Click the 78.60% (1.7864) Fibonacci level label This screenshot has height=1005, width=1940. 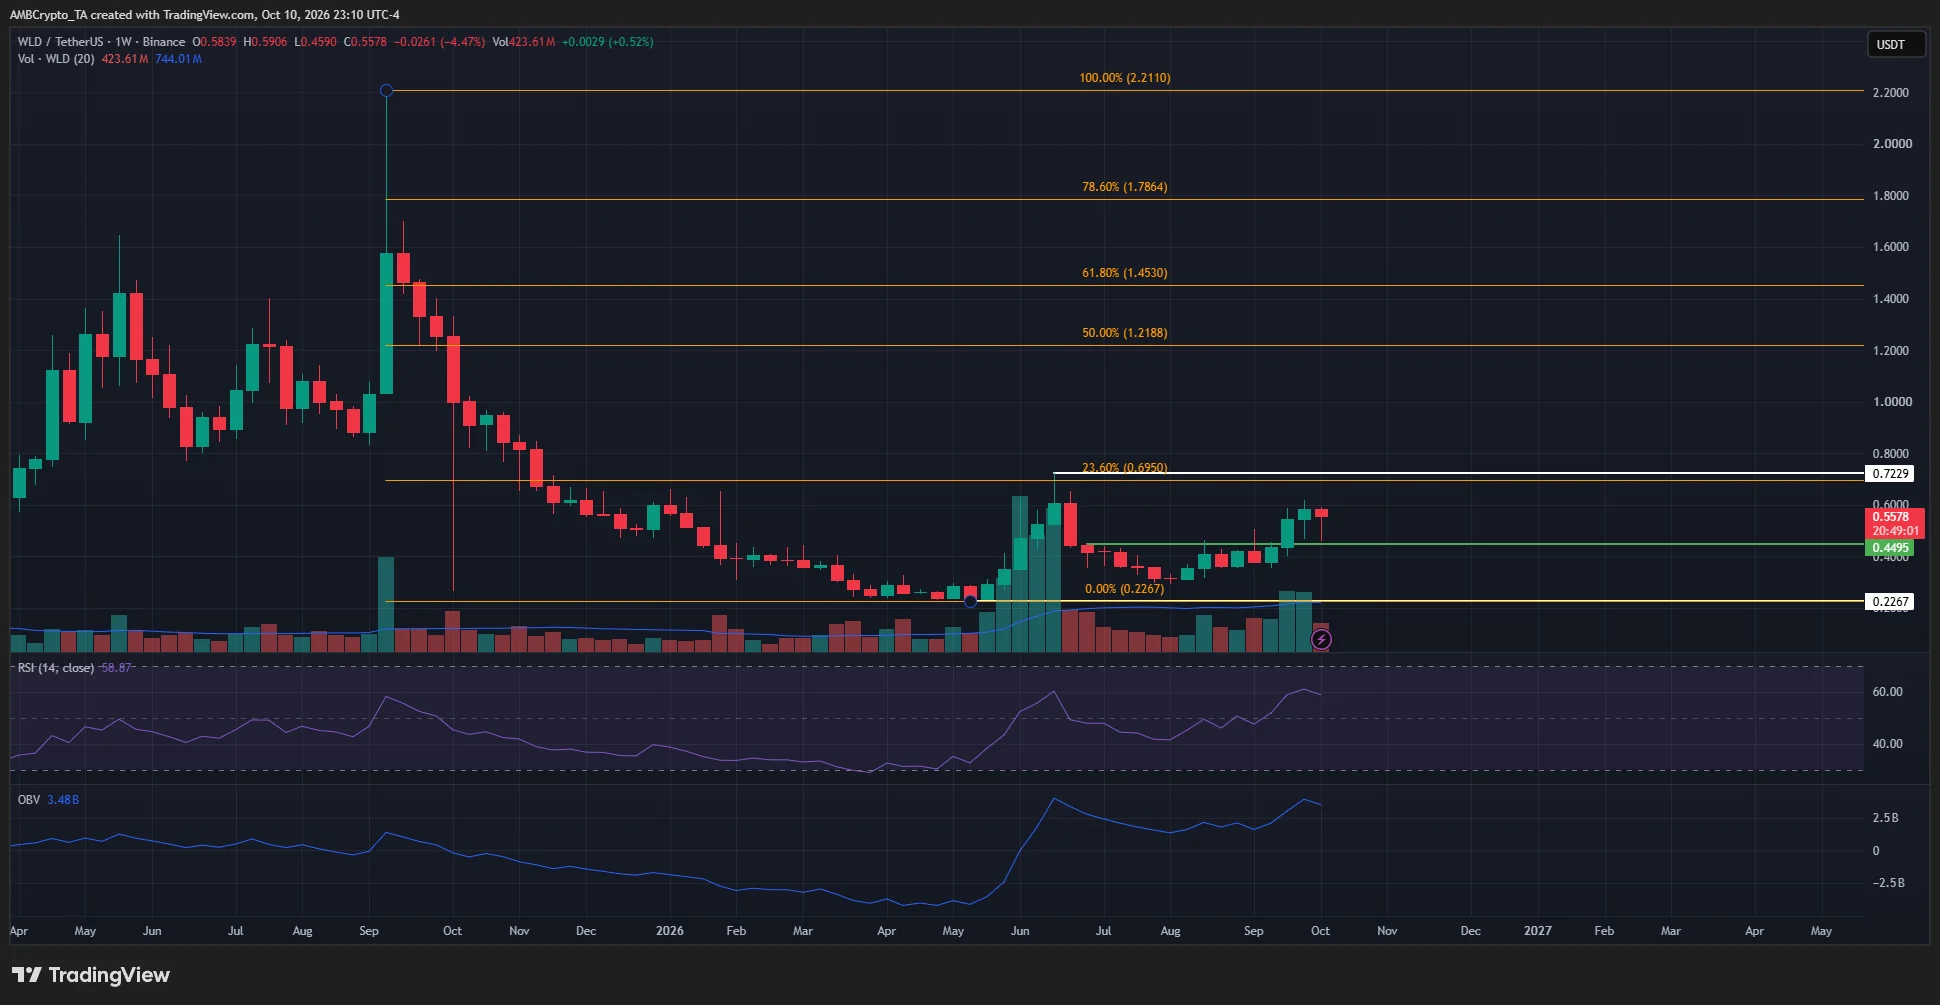1125,187
